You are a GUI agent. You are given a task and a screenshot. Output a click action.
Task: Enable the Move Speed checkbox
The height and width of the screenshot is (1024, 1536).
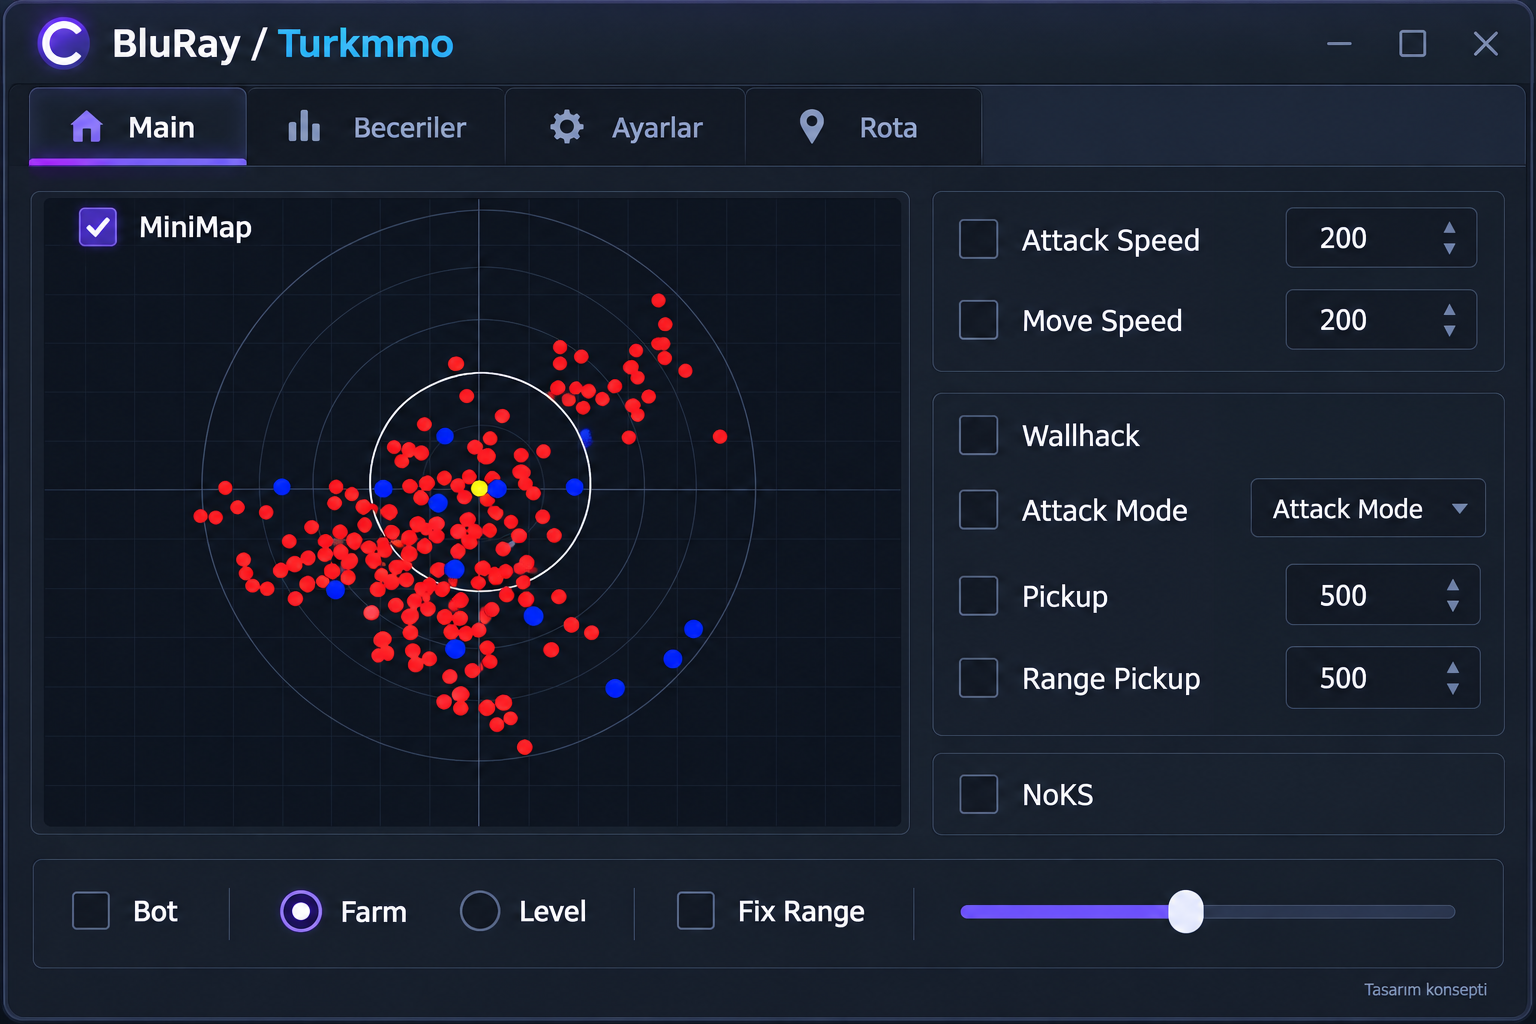(978, 320)
